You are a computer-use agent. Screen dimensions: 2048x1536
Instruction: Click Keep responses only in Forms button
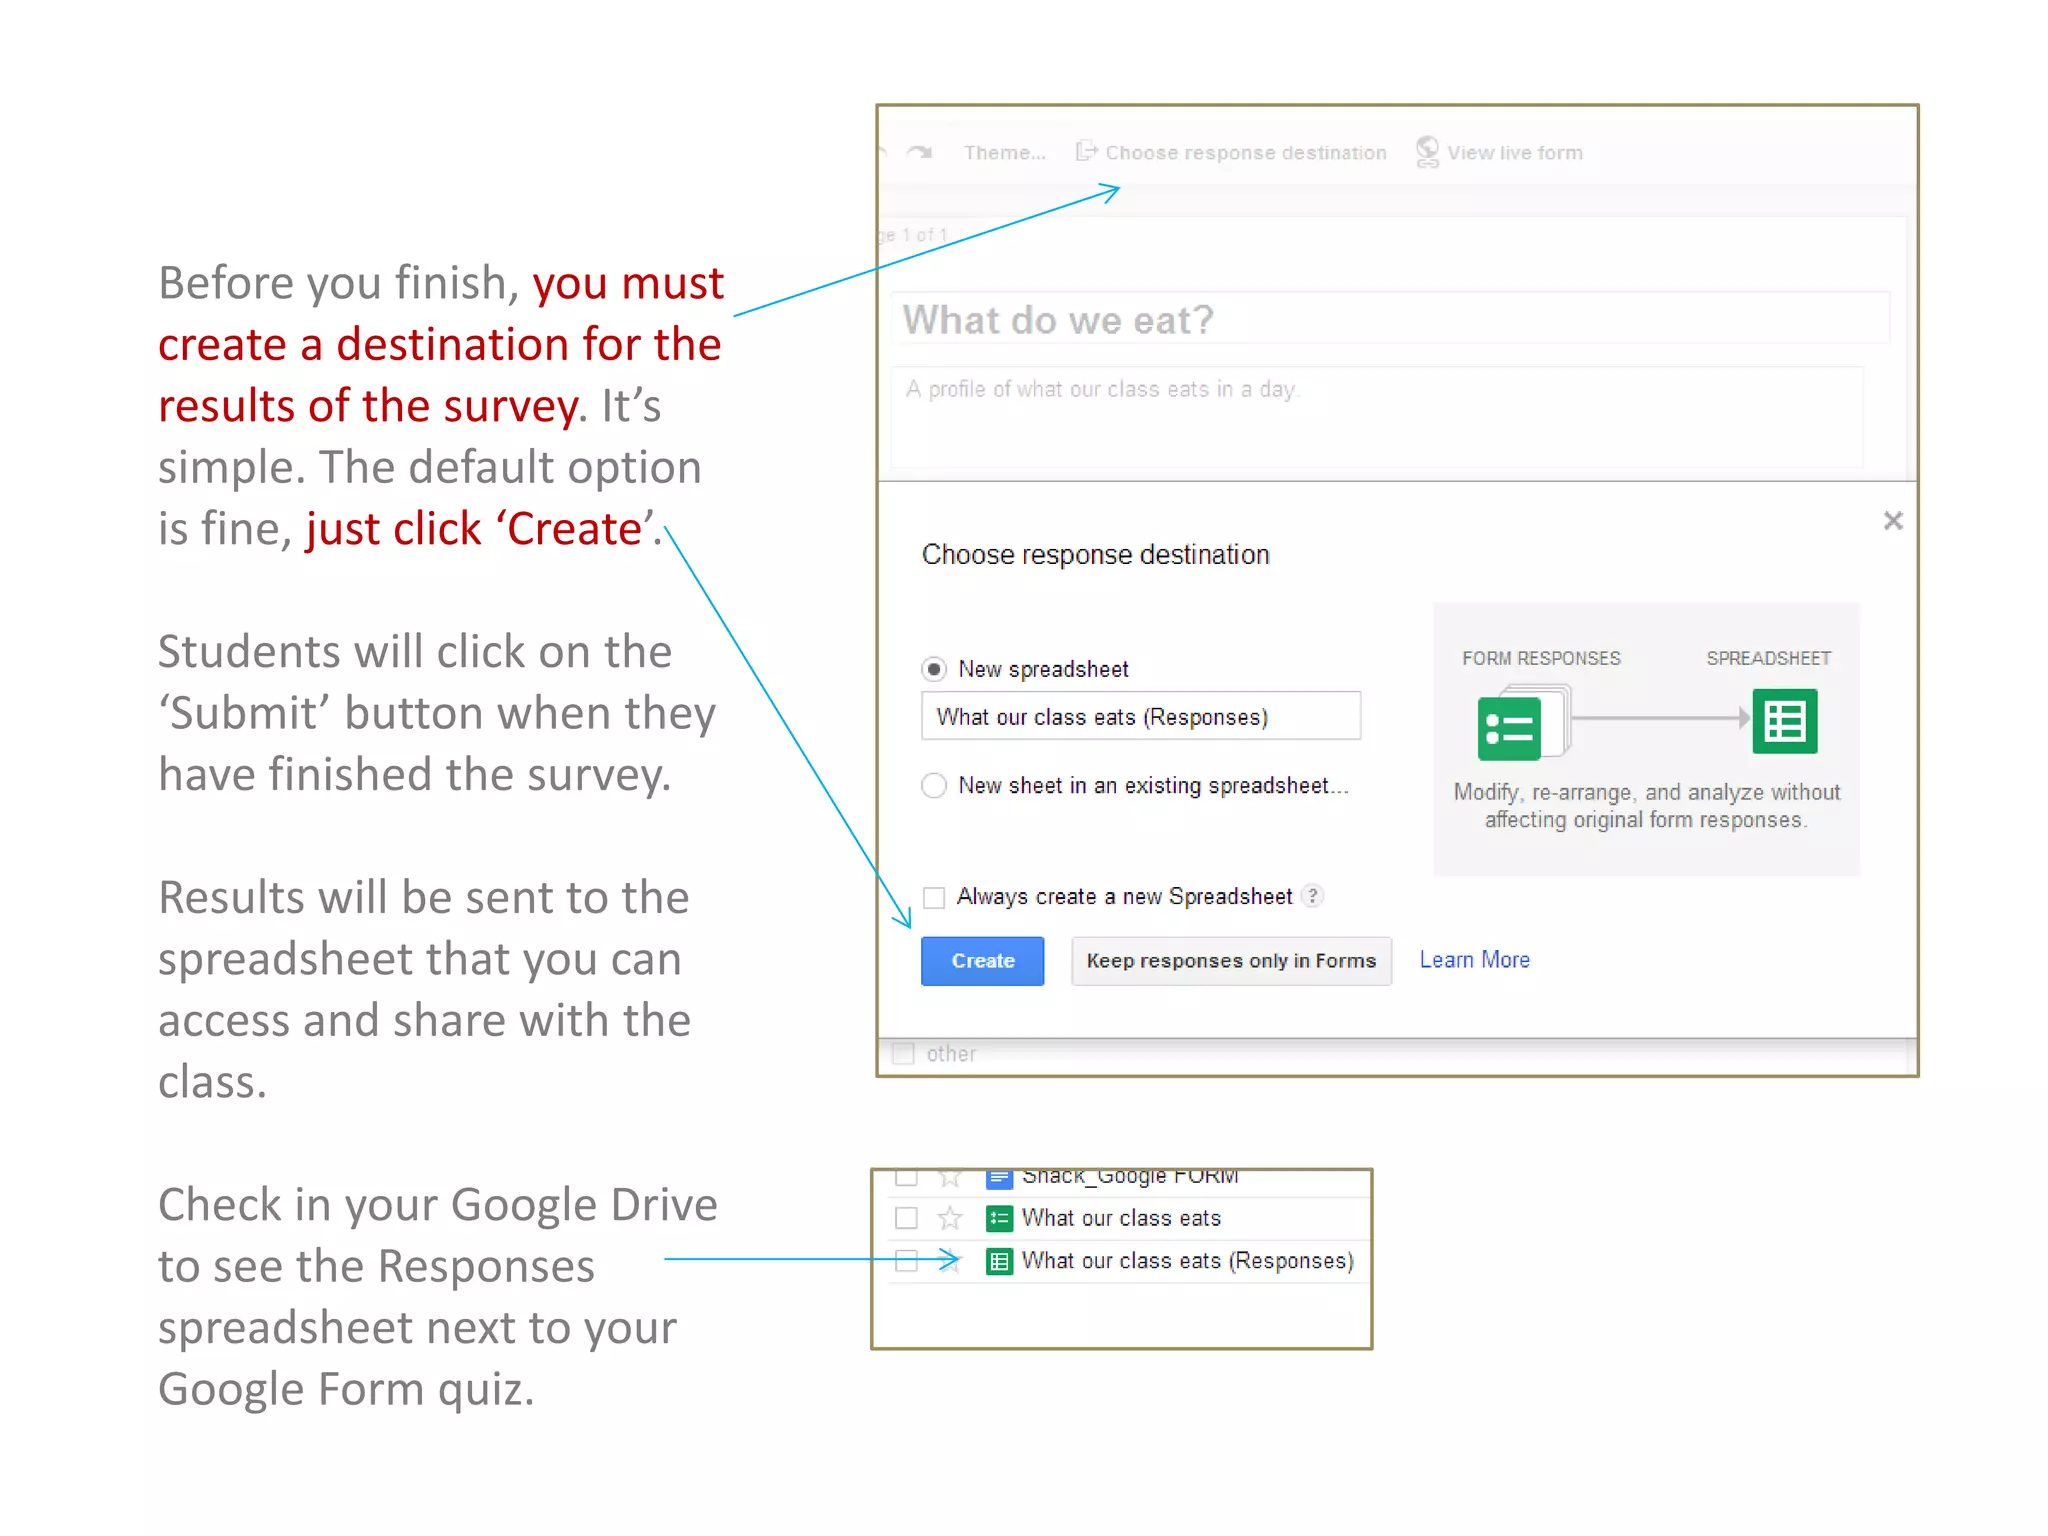point(1231,961)
